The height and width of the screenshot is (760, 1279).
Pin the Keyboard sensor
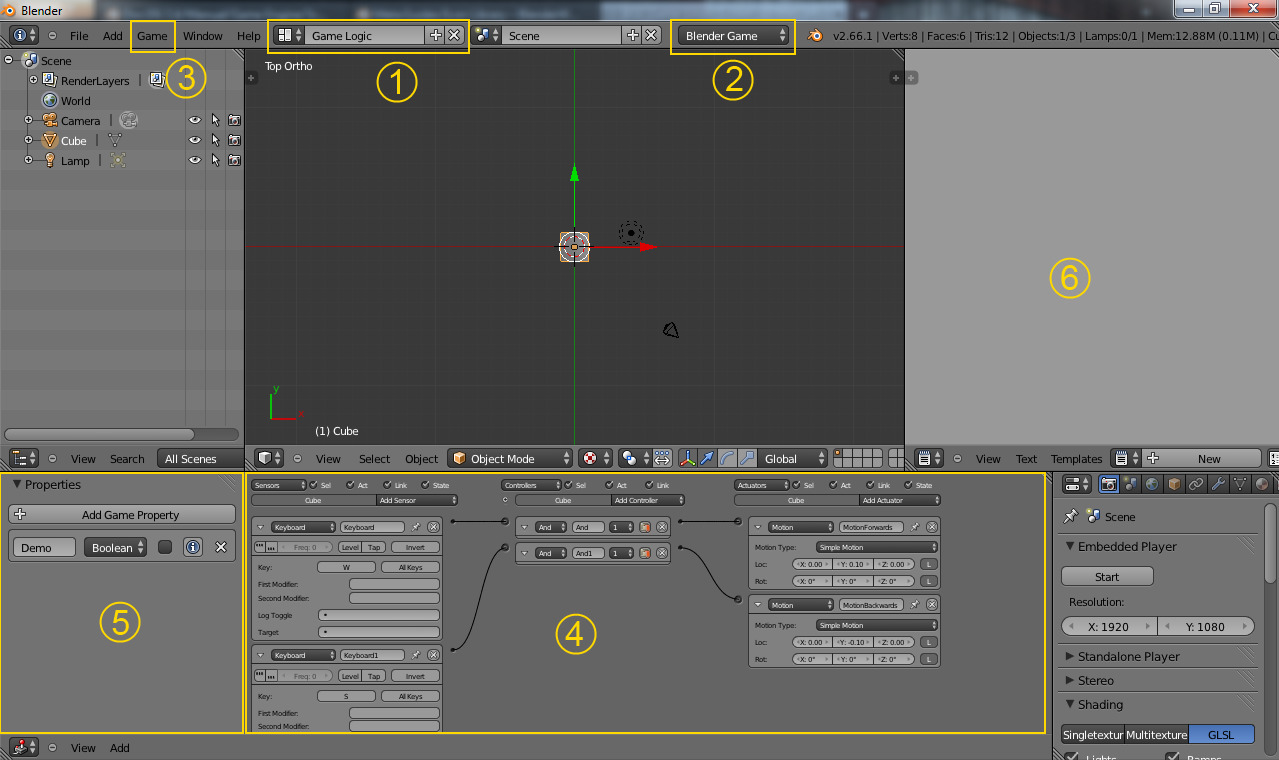416,527
